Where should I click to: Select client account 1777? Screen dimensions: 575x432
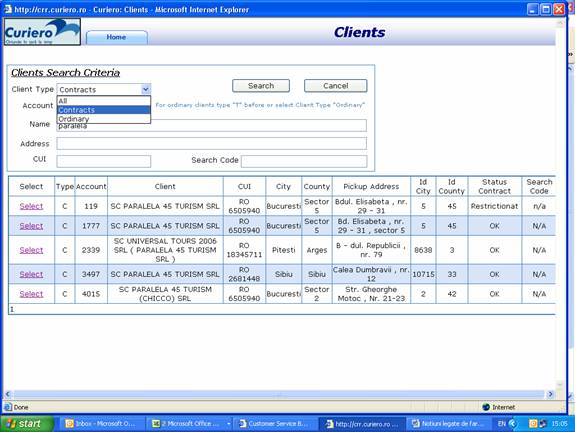(x=31, y=226)
